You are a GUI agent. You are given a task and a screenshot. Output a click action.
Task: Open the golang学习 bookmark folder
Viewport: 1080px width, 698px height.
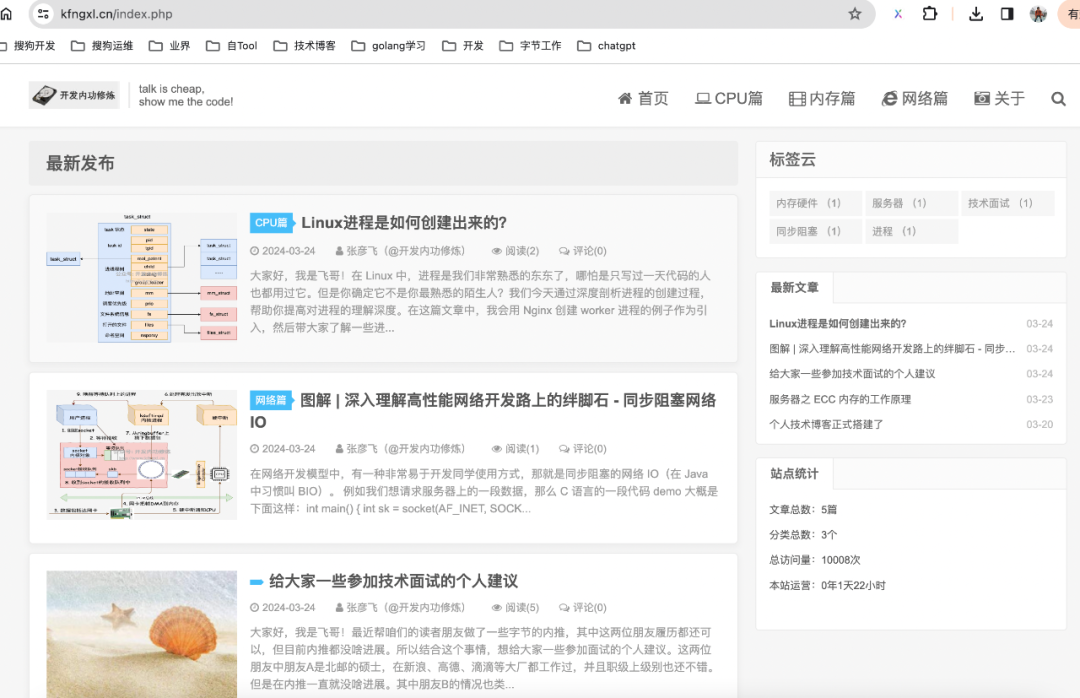tap(388, 46)
